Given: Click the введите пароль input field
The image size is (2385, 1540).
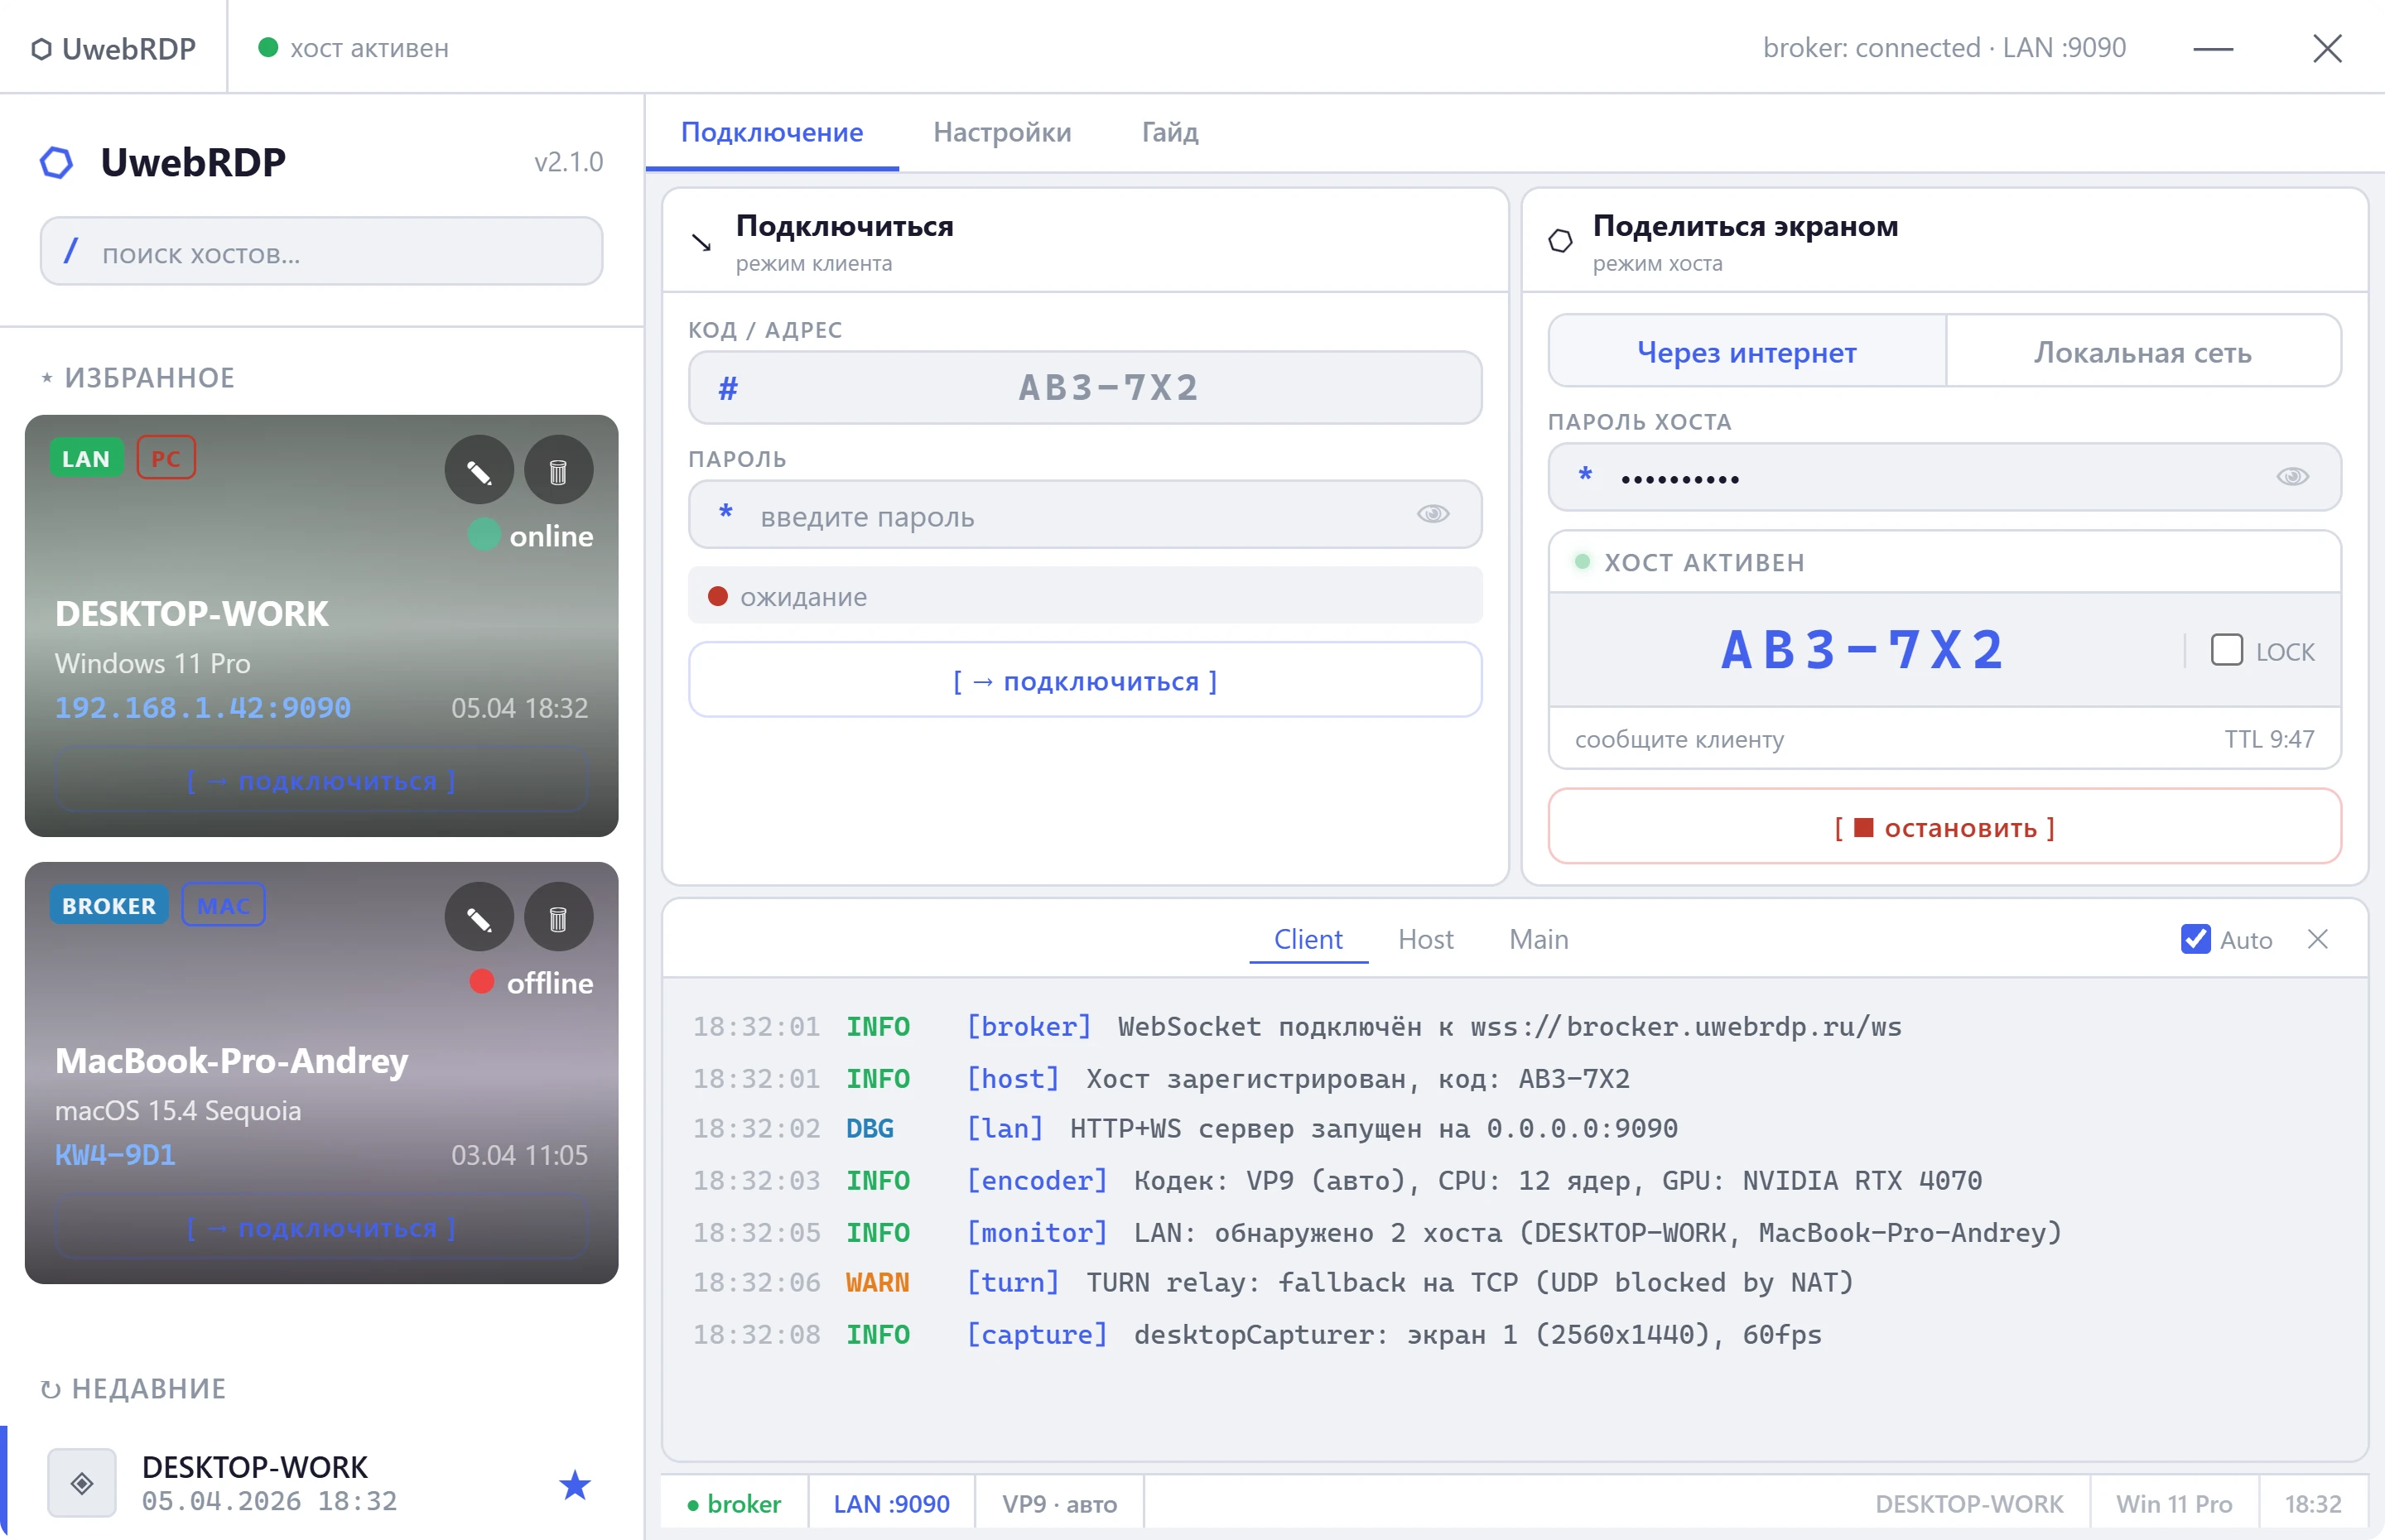Looking at the screenshot, I should point(1085,514).
